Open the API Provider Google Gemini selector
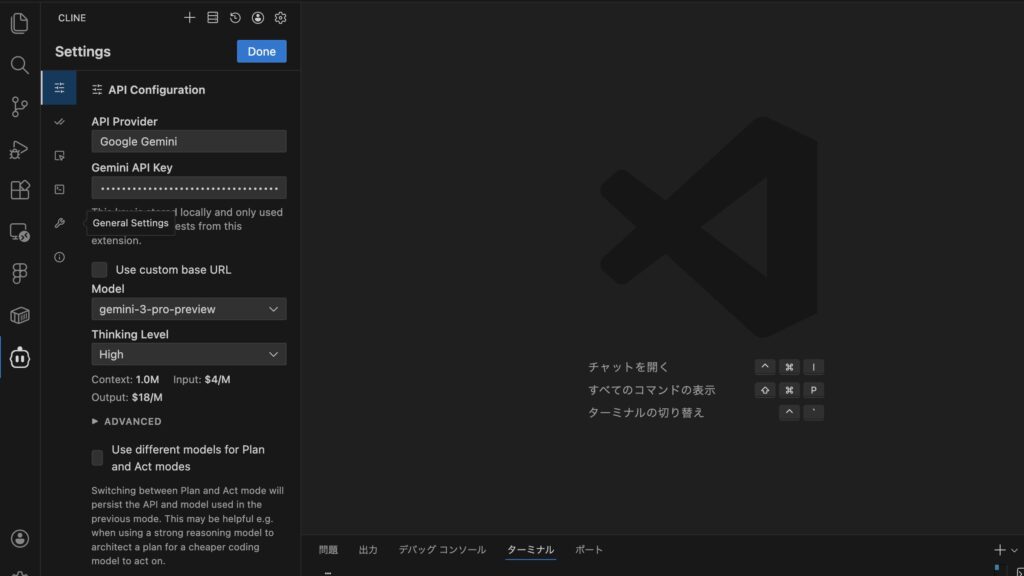 pos(188,142)
